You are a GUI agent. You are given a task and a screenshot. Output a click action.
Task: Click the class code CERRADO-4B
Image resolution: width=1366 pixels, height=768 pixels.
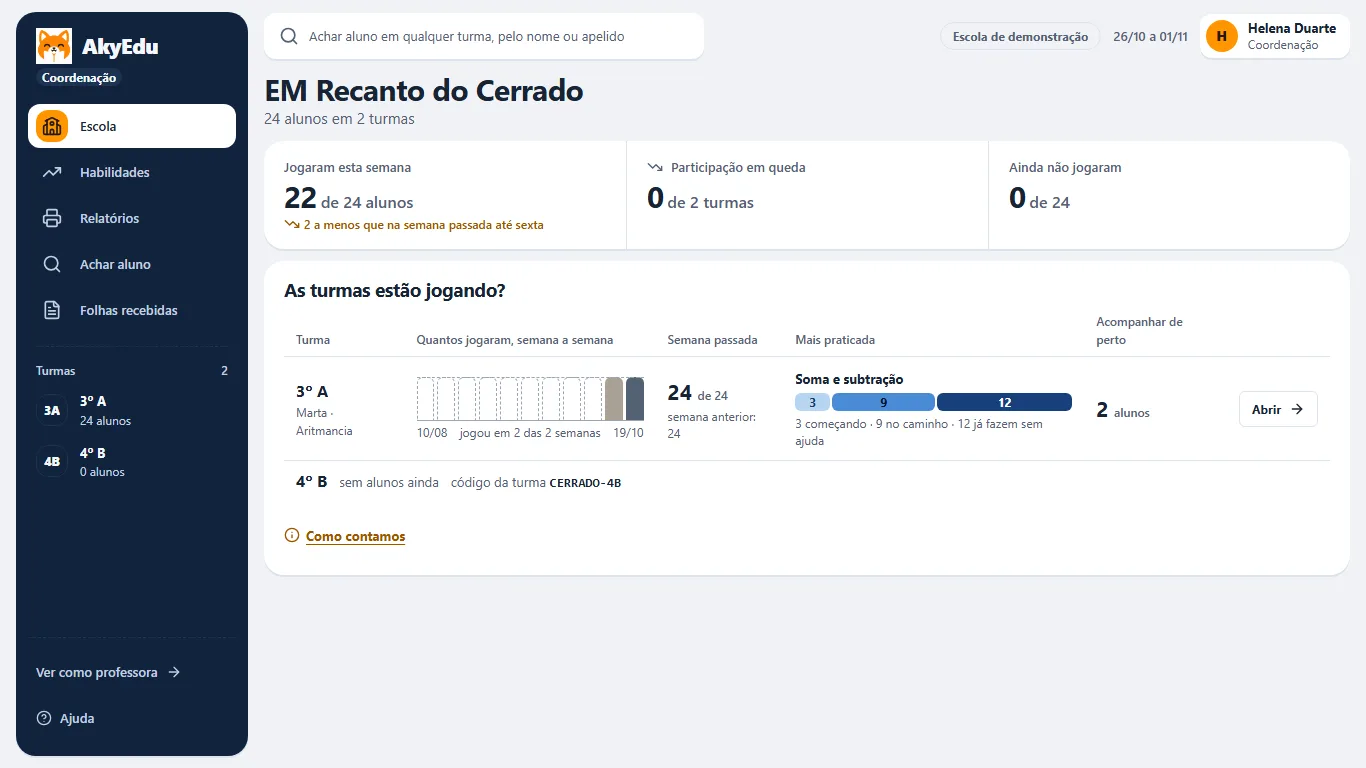[585, 483]
